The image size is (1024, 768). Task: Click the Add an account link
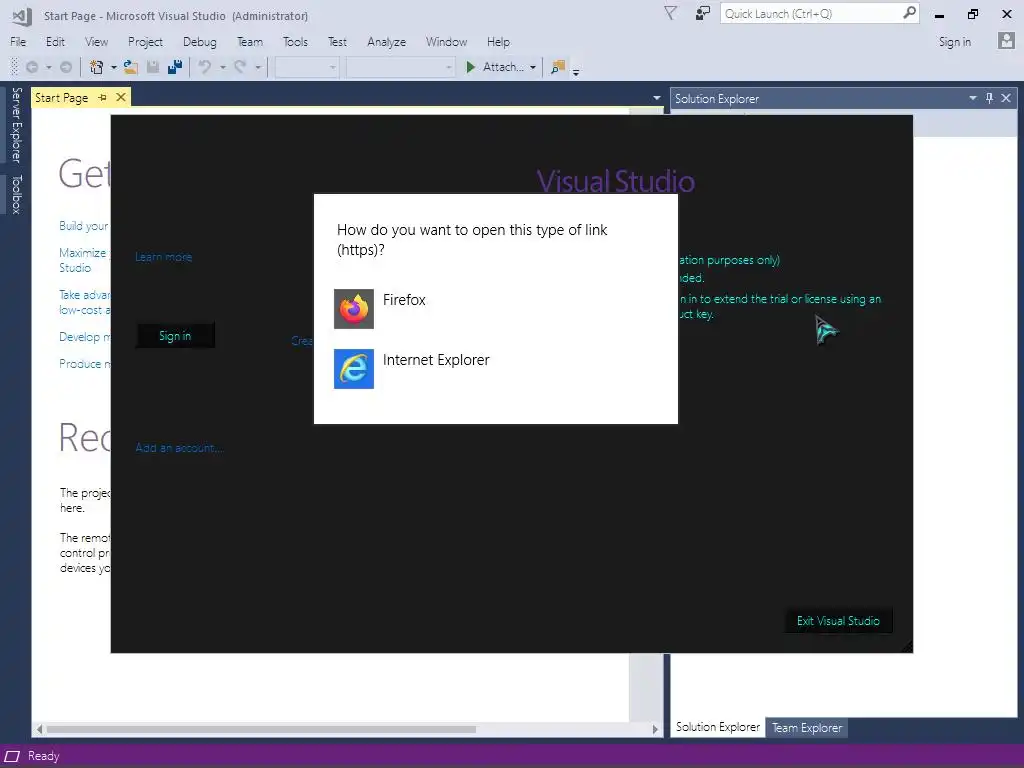[x=179, y=447]
